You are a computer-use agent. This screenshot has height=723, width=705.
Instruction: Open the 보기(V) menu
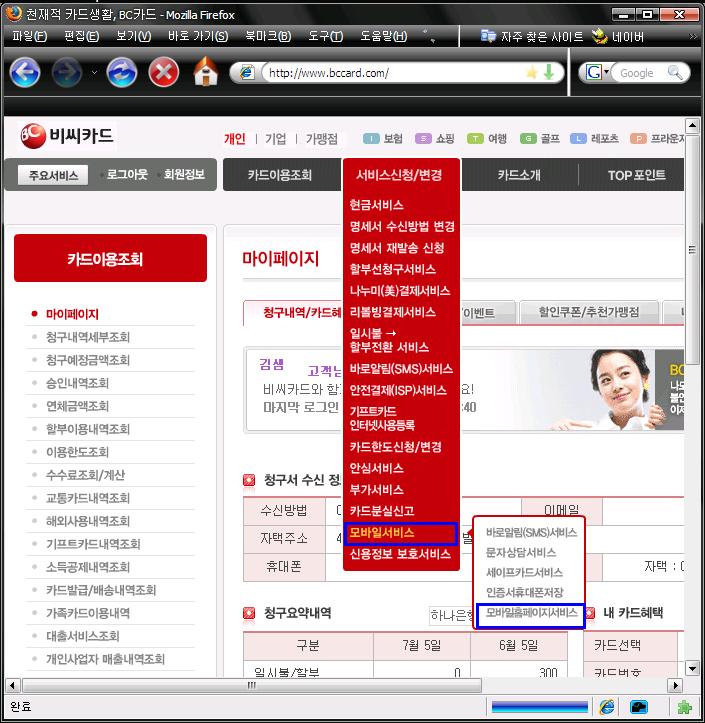(134, 36)
